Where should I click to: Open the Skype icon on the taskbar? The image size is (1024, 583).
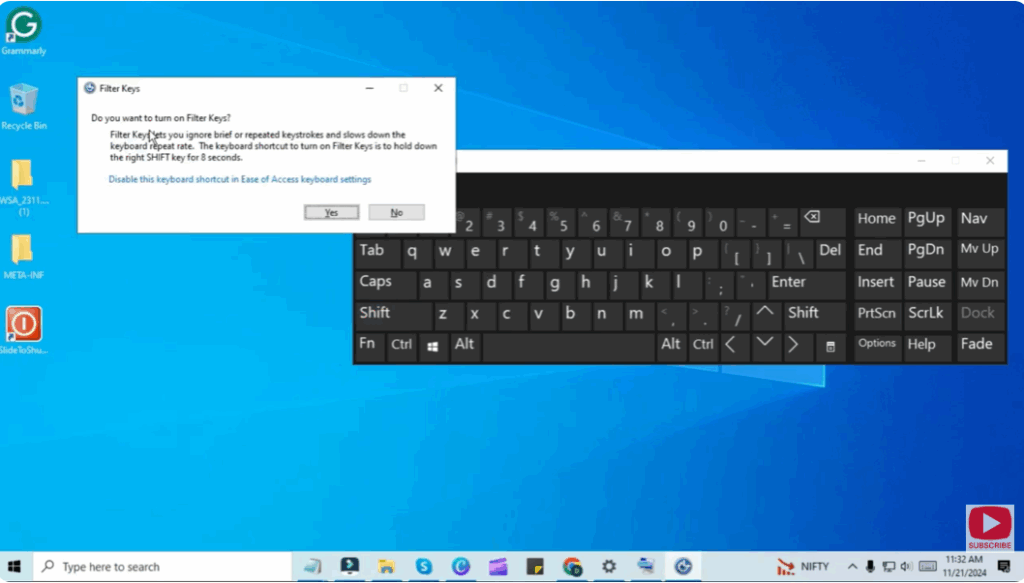(424, 566)
